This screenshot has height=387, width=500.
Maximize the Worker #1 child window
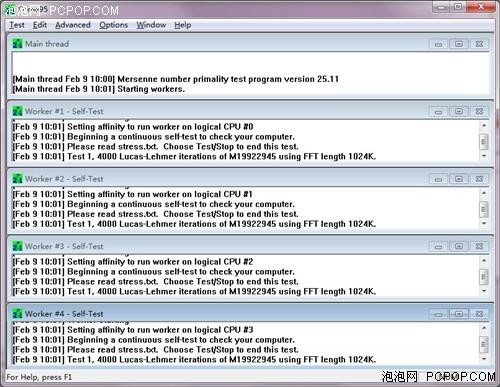pyautogui.click(x=459, y=111)
